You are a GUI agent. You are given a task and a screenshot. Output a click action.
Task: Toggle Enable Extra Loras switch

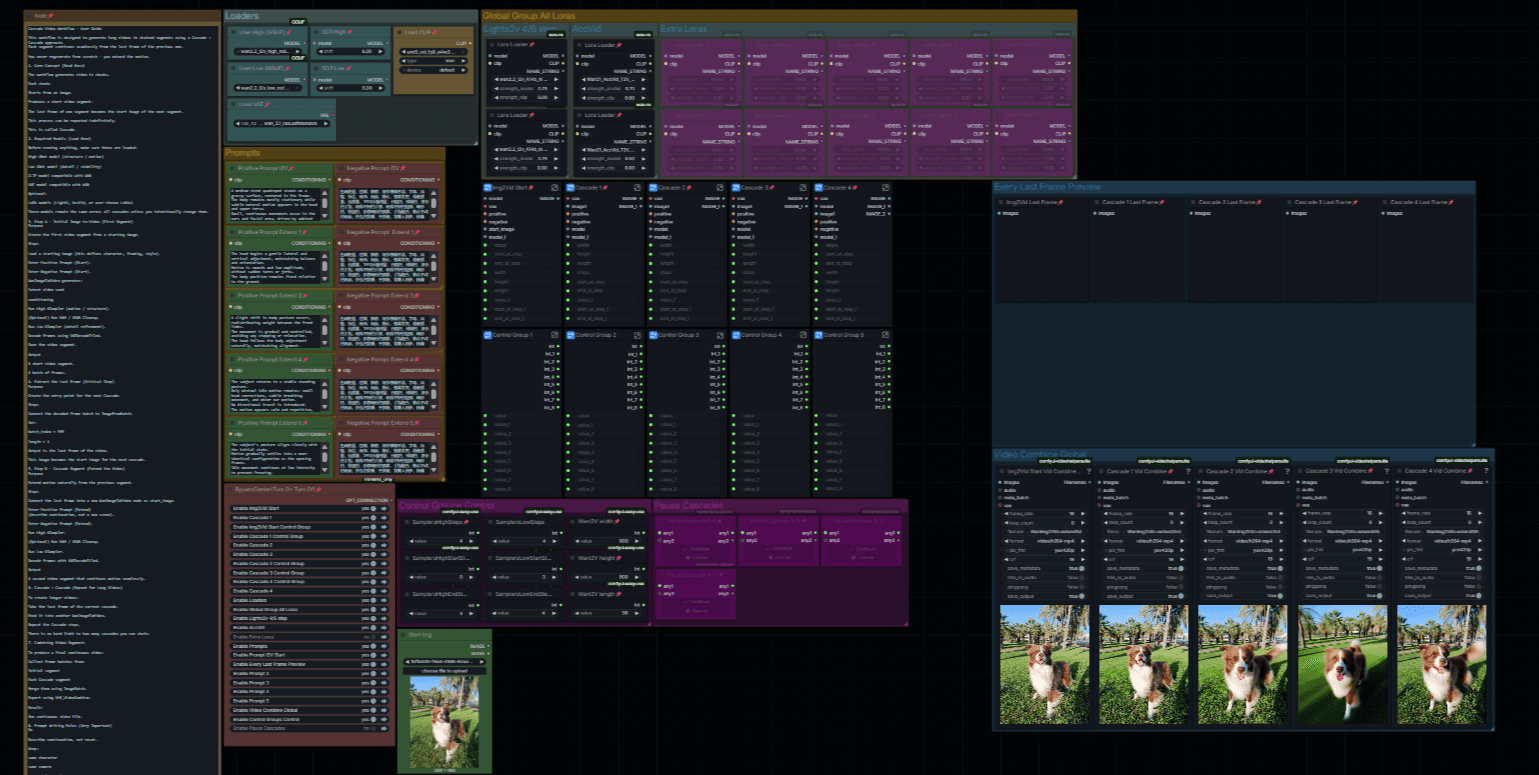(x=373, y=637)
